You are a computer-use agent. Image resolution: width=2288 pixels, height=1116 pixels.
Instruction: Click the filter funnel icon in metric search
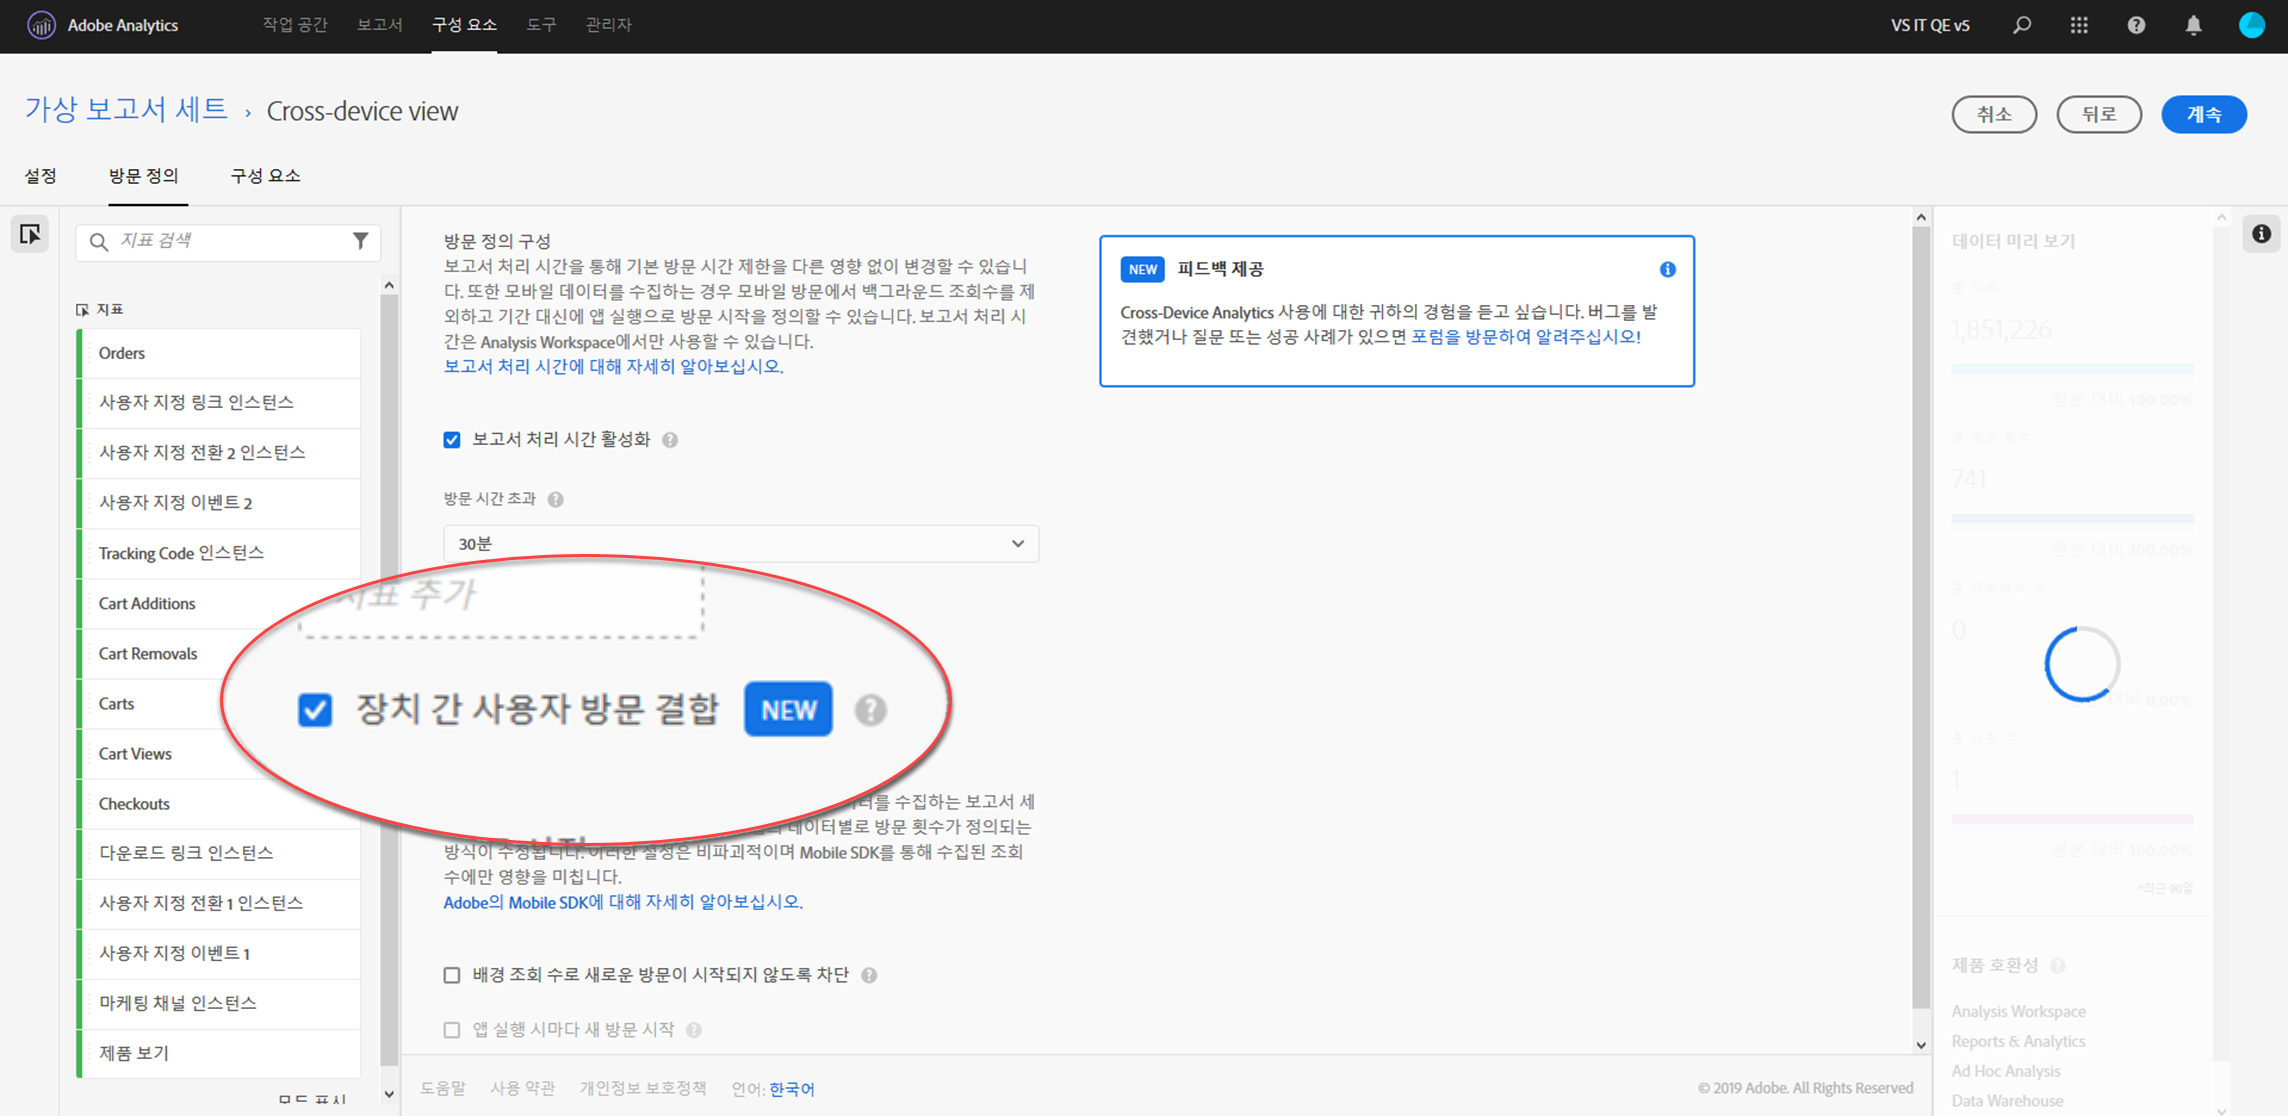pyautogui.click(x=361, y=241)
